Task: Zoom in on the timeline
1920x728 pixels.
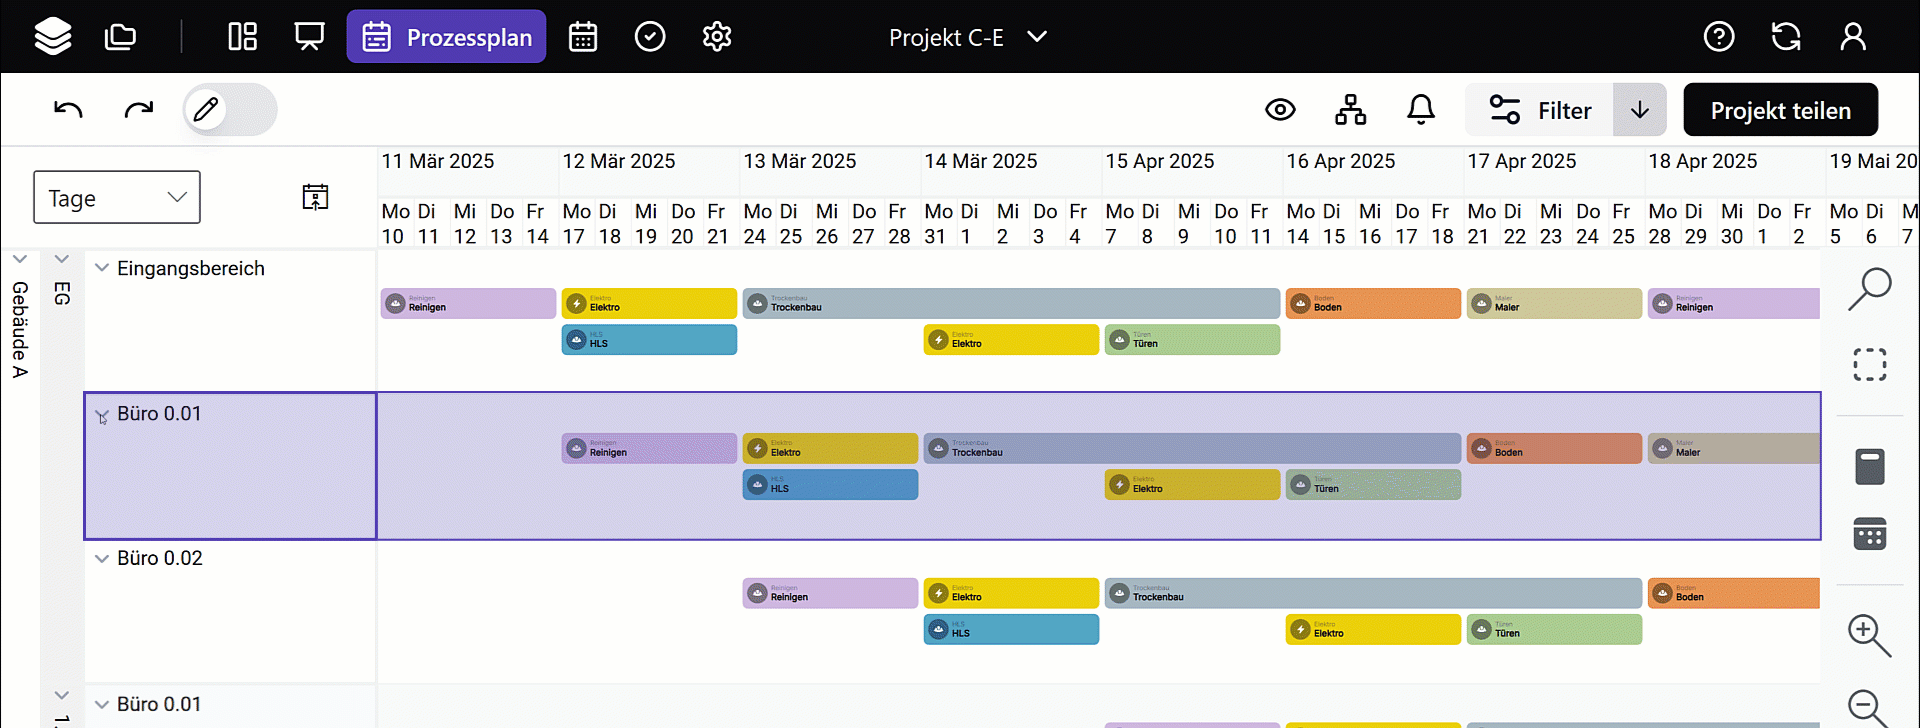Action: point(1868,635)
